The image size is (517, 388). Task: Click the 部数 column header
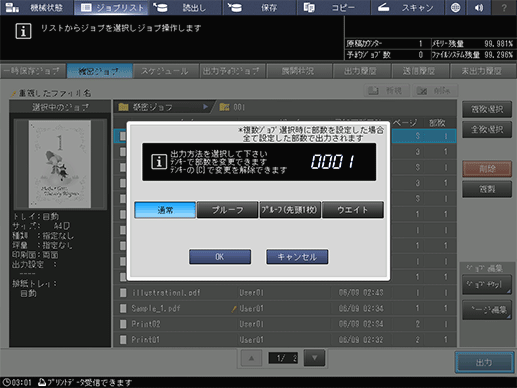click(x=437, y=123)
